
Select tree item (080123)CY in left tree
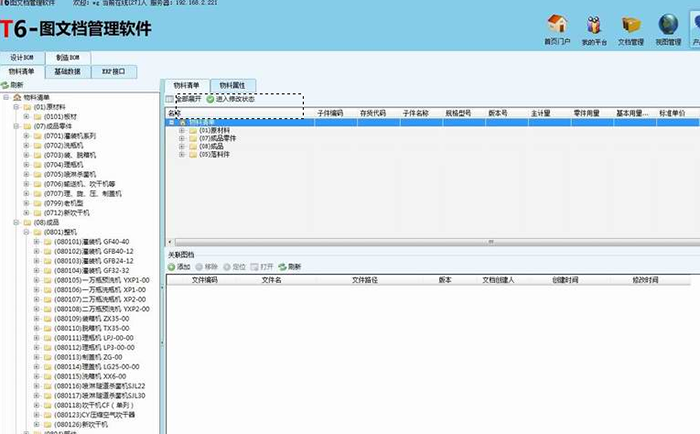94,415
